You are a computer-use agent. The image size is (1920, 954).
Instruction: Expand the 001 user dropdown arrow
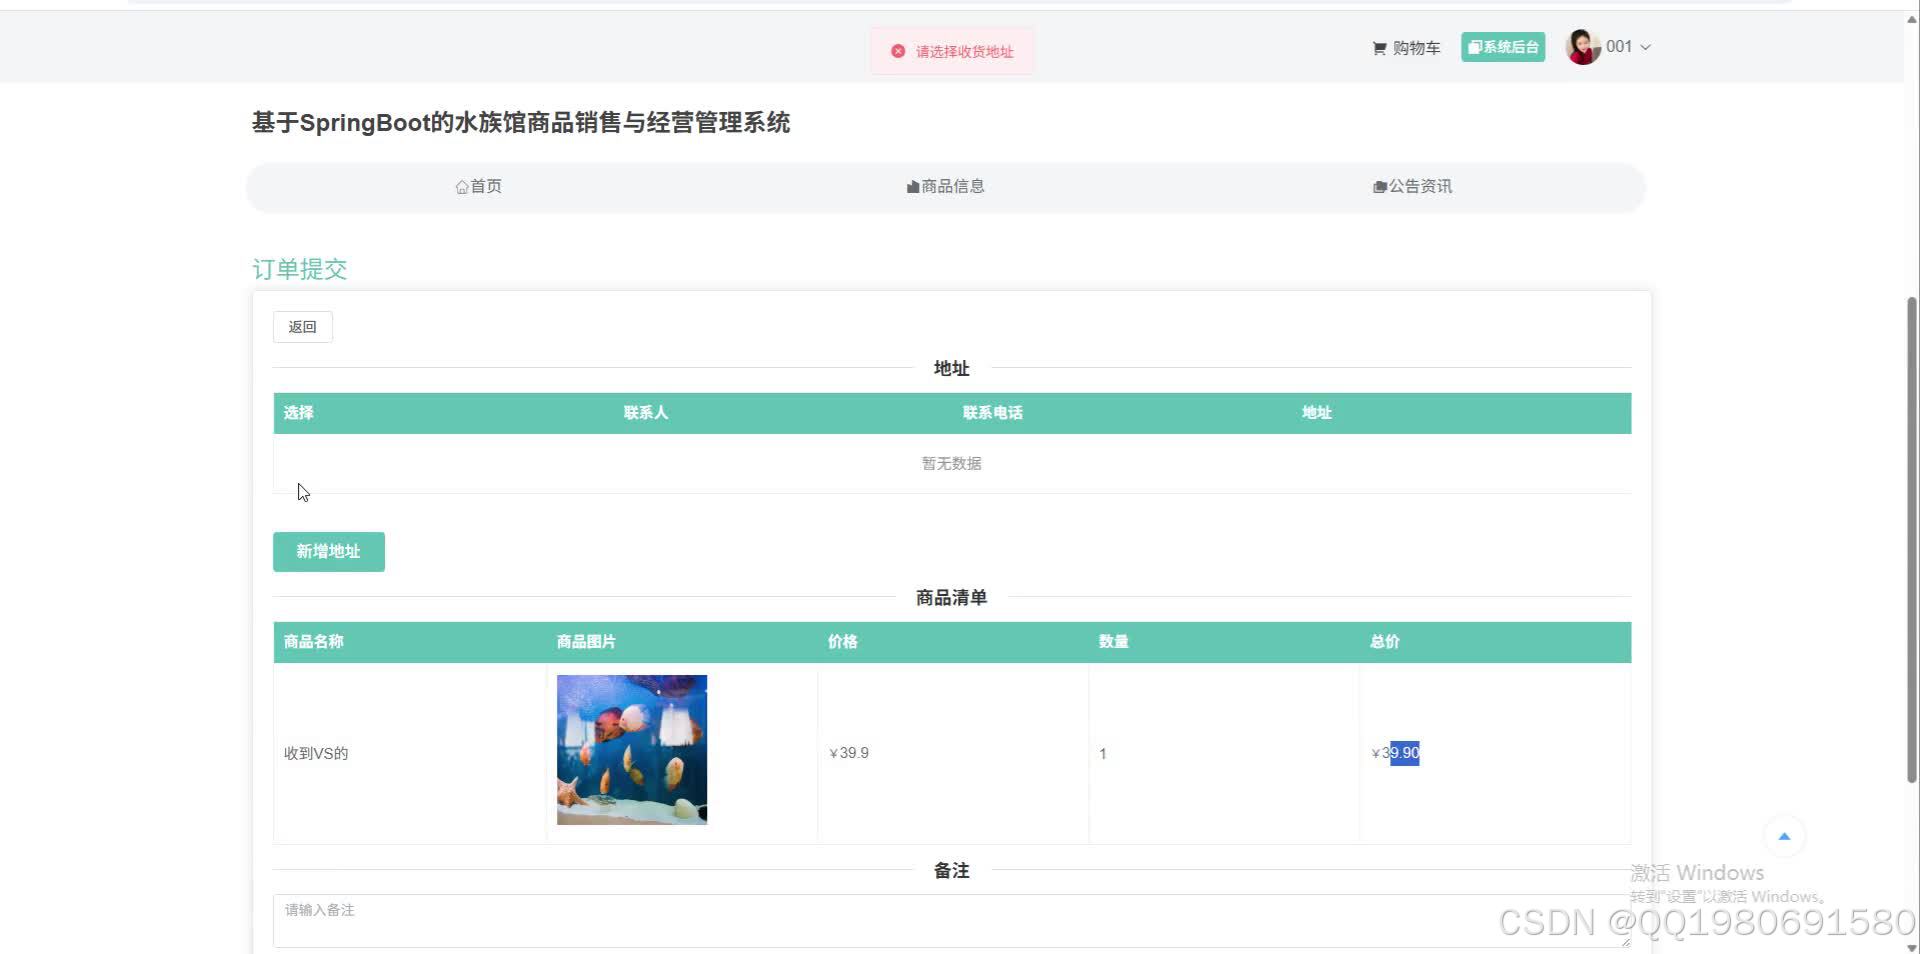(1645, 47)
